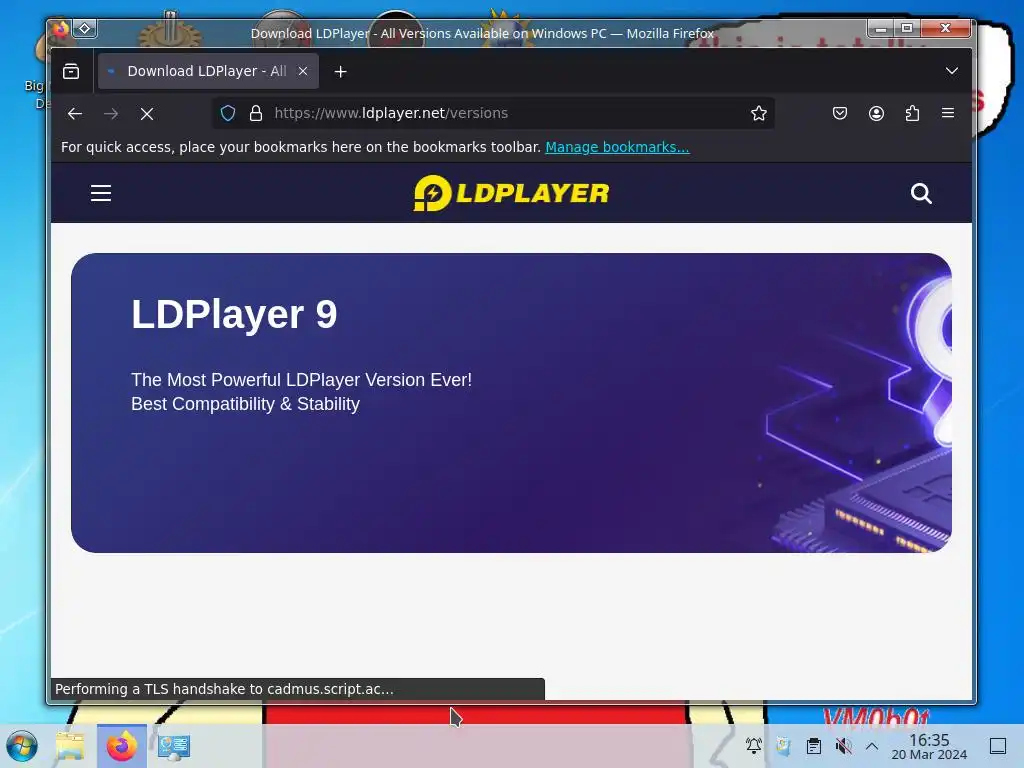Open the LDPlayer 9 banner card
The width and height of the screenshot is (1024, 768).
pyautogui.click(x=511, y=403)
